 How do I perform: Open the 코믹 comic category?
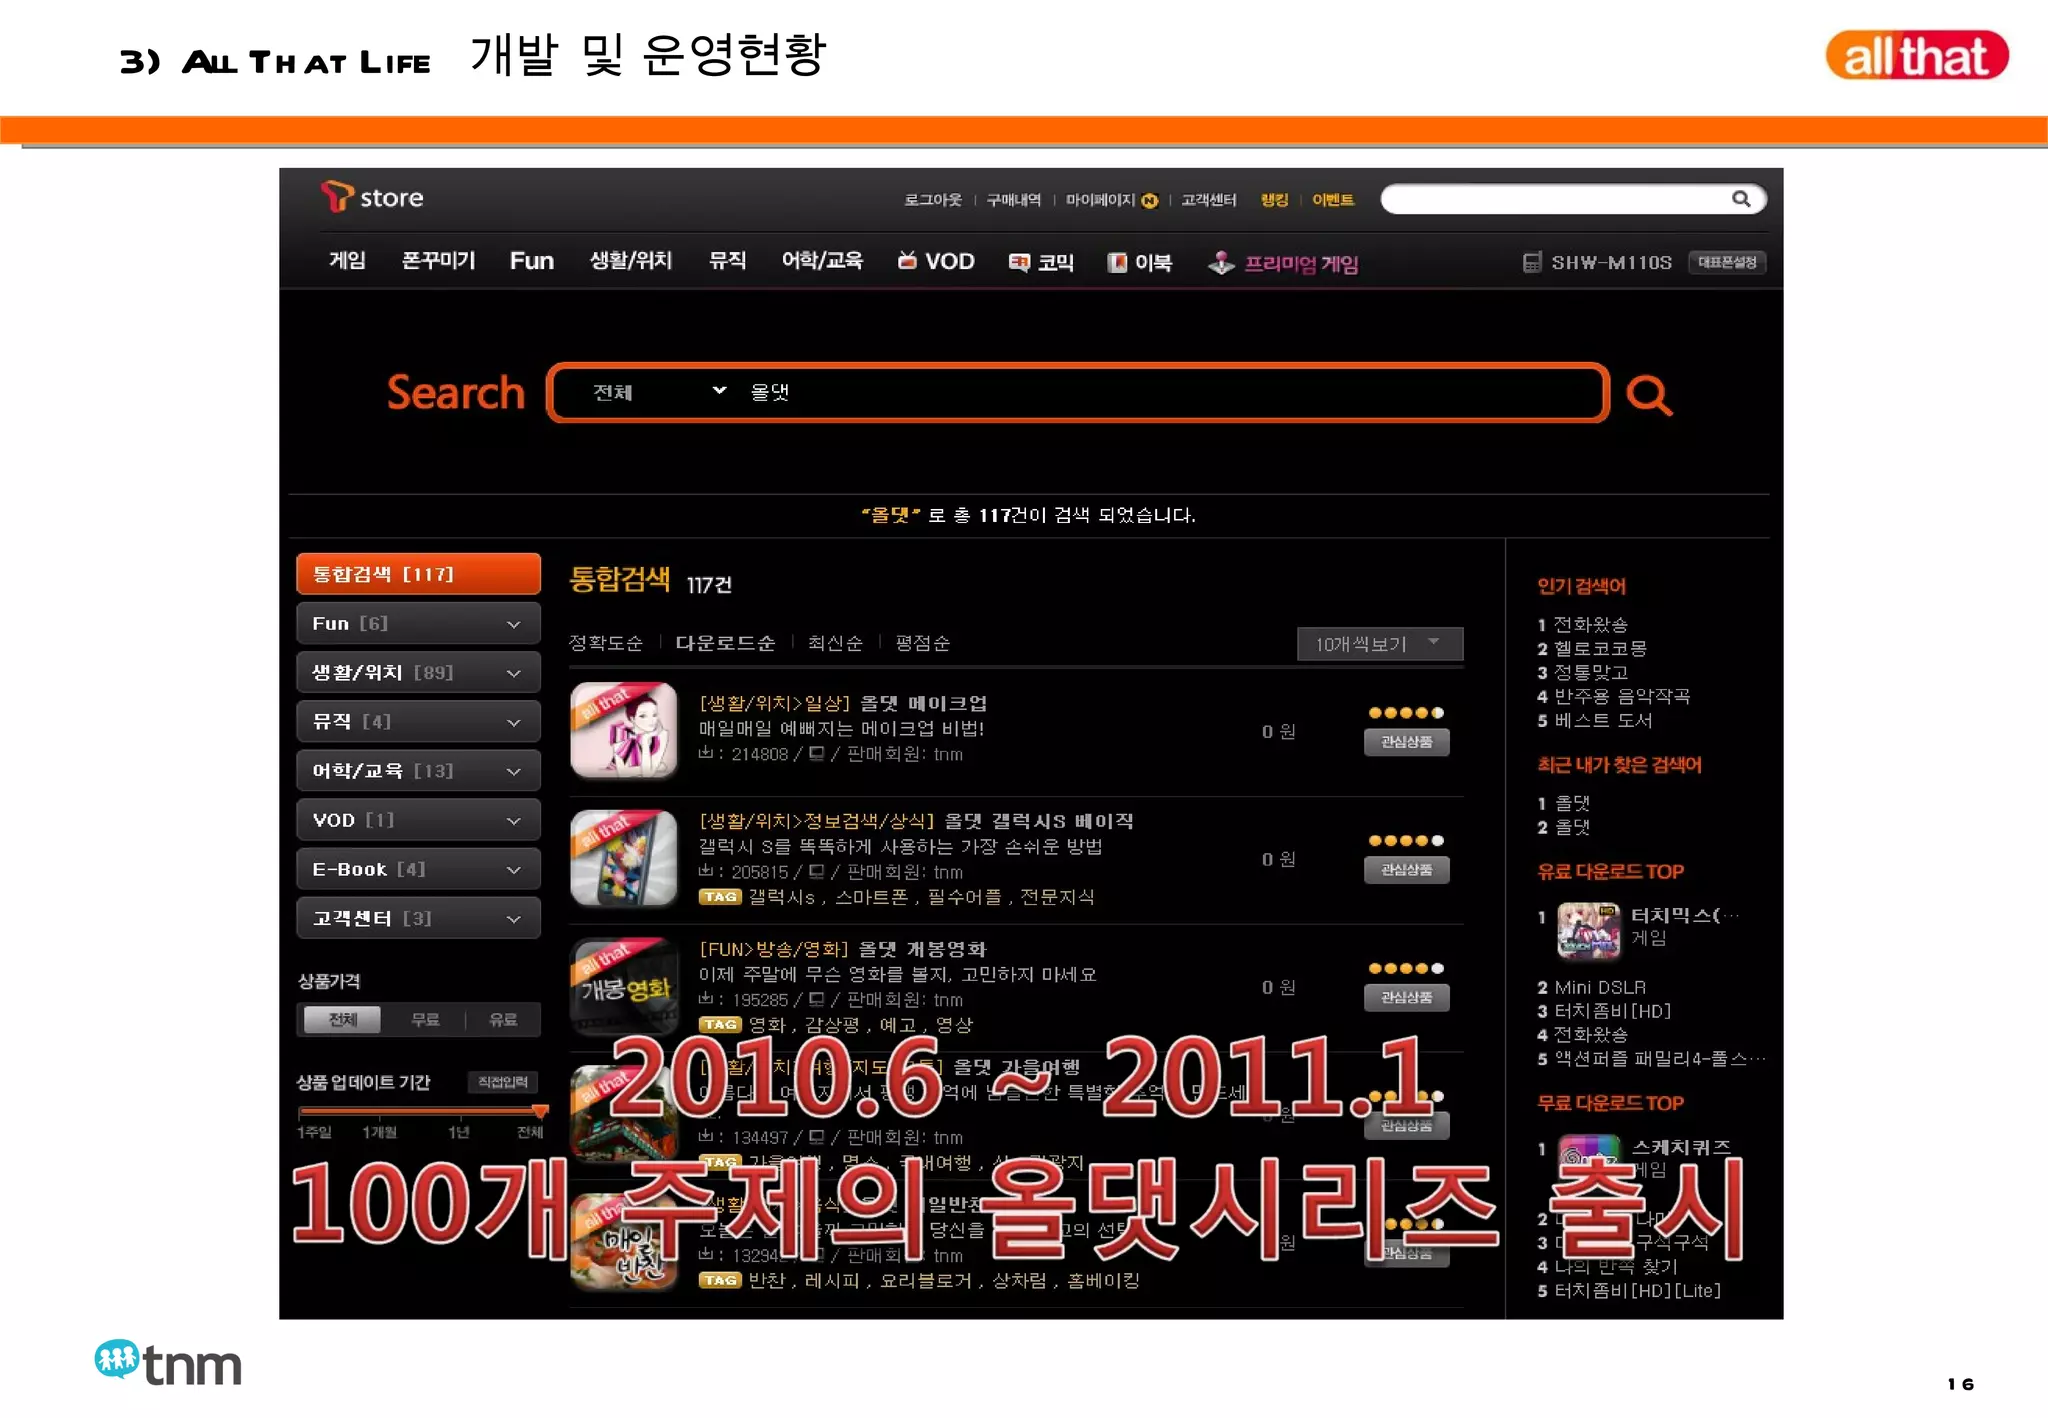click(1041, 262)
